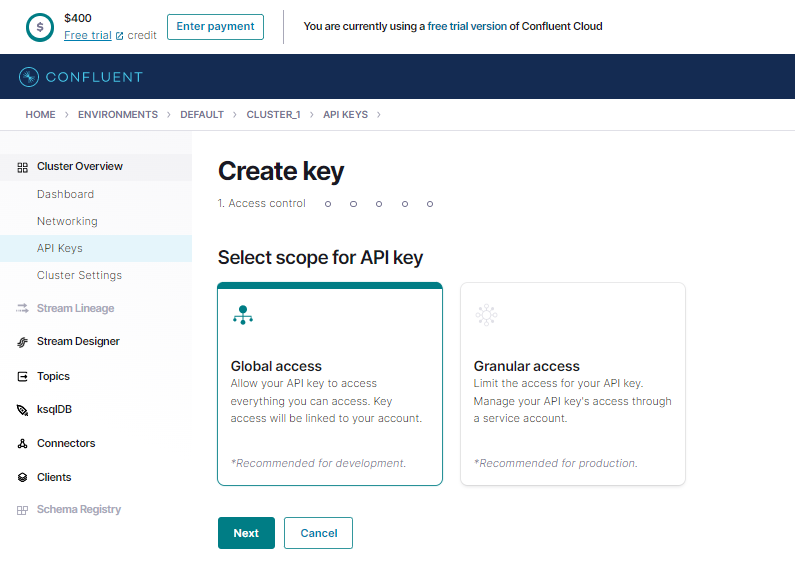The image size is (795, 566).
Task: Click the Cluster Overview grid icon
Action: (22, 167)
